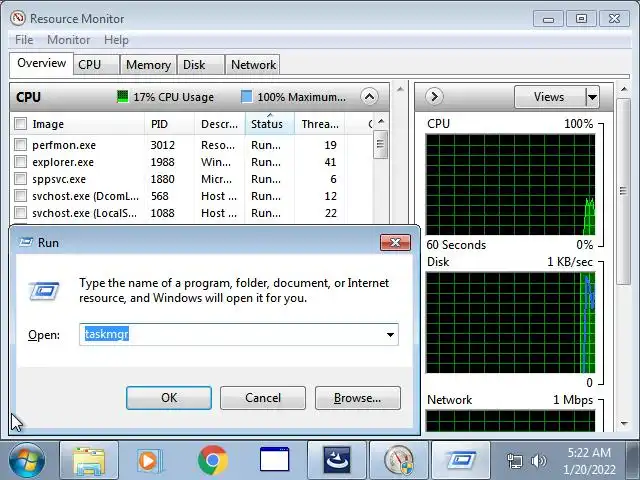Click the 17% CPU Usage label
This screenshot has height=480, width=640.
(x=173, y=97)
